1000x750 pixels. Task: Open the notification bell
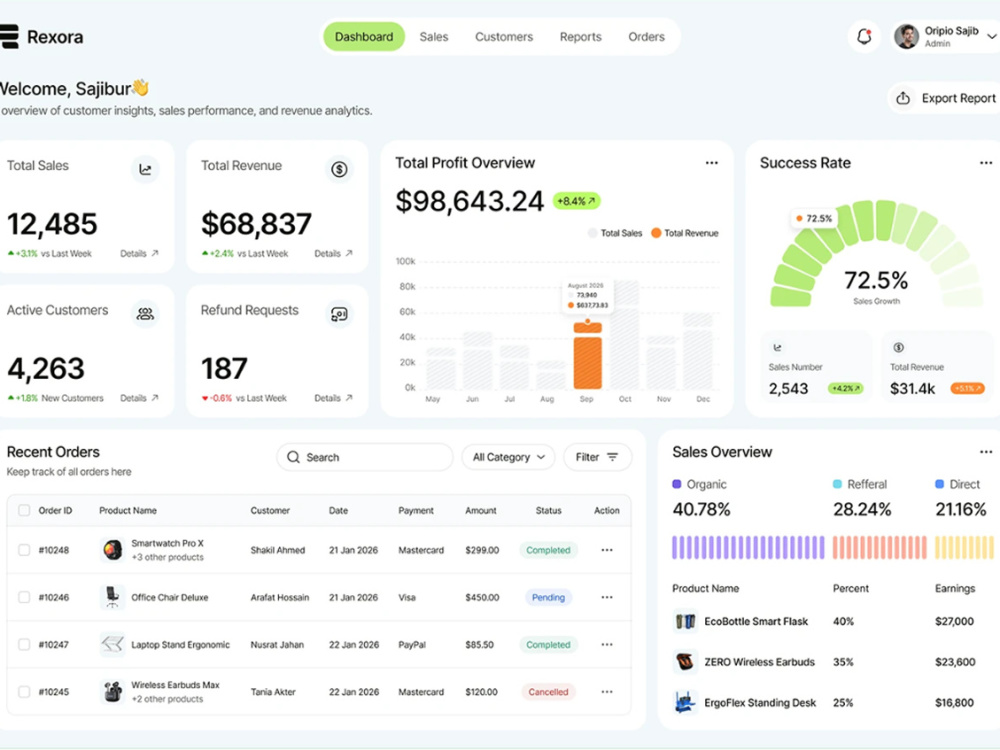pos(864,36)
